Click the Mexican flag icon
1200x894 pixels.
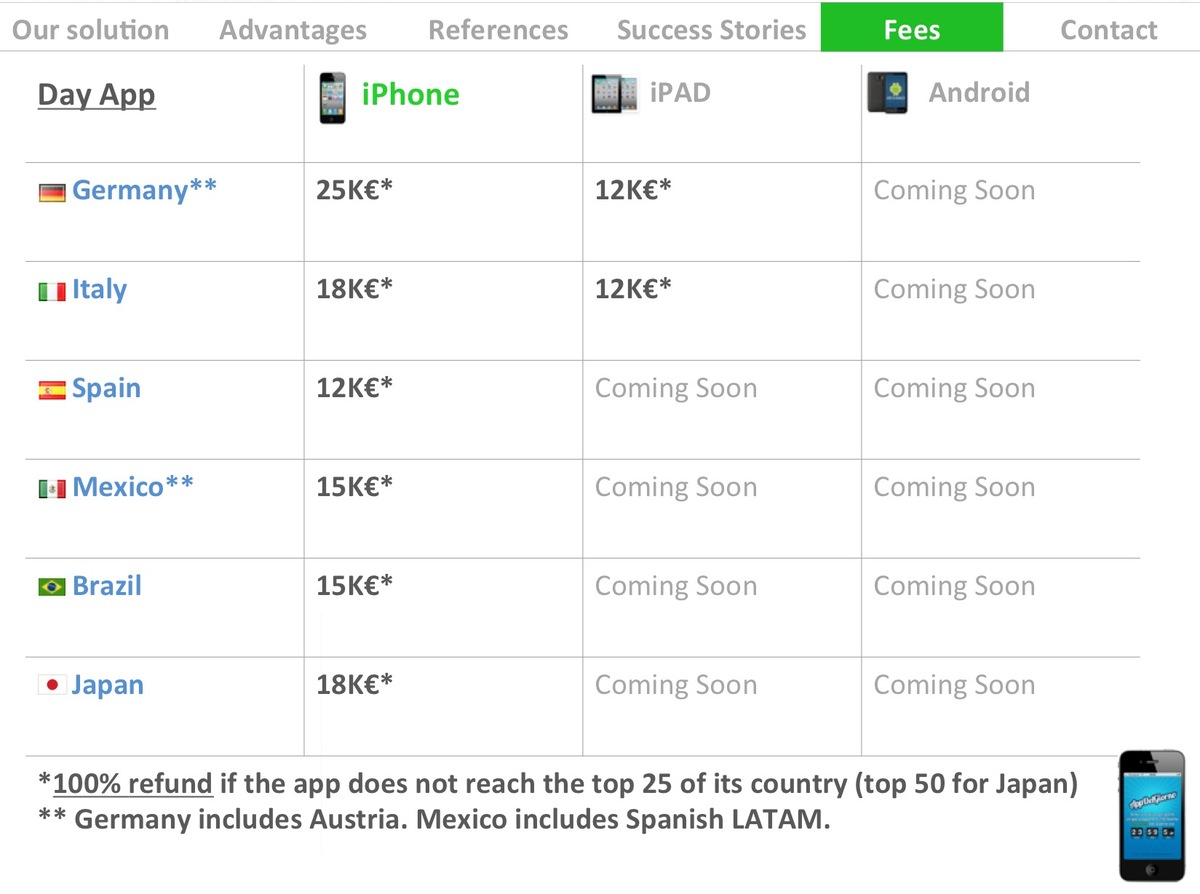coord(52,490)
